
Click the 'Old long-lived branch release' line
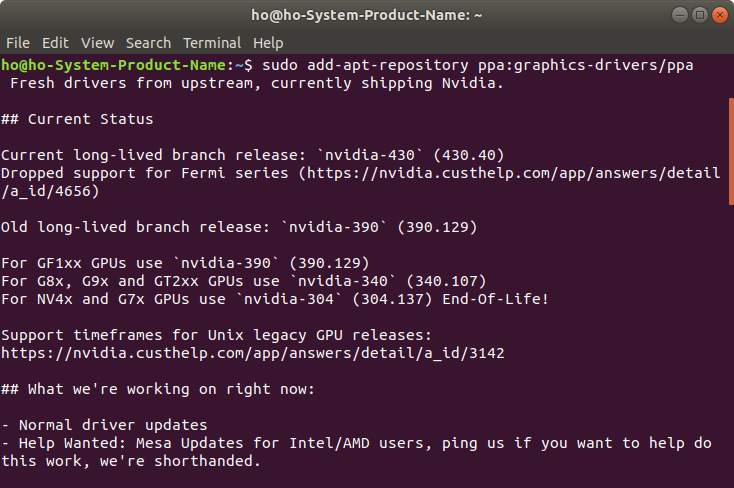pos(239,227)
